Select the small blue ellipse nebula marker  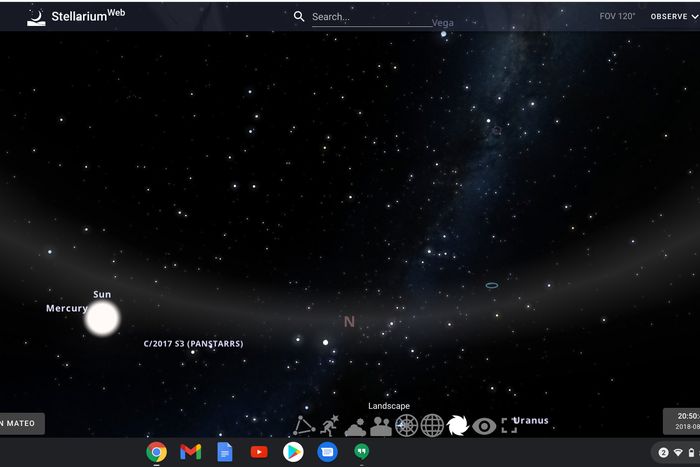(x=492, y=285)
